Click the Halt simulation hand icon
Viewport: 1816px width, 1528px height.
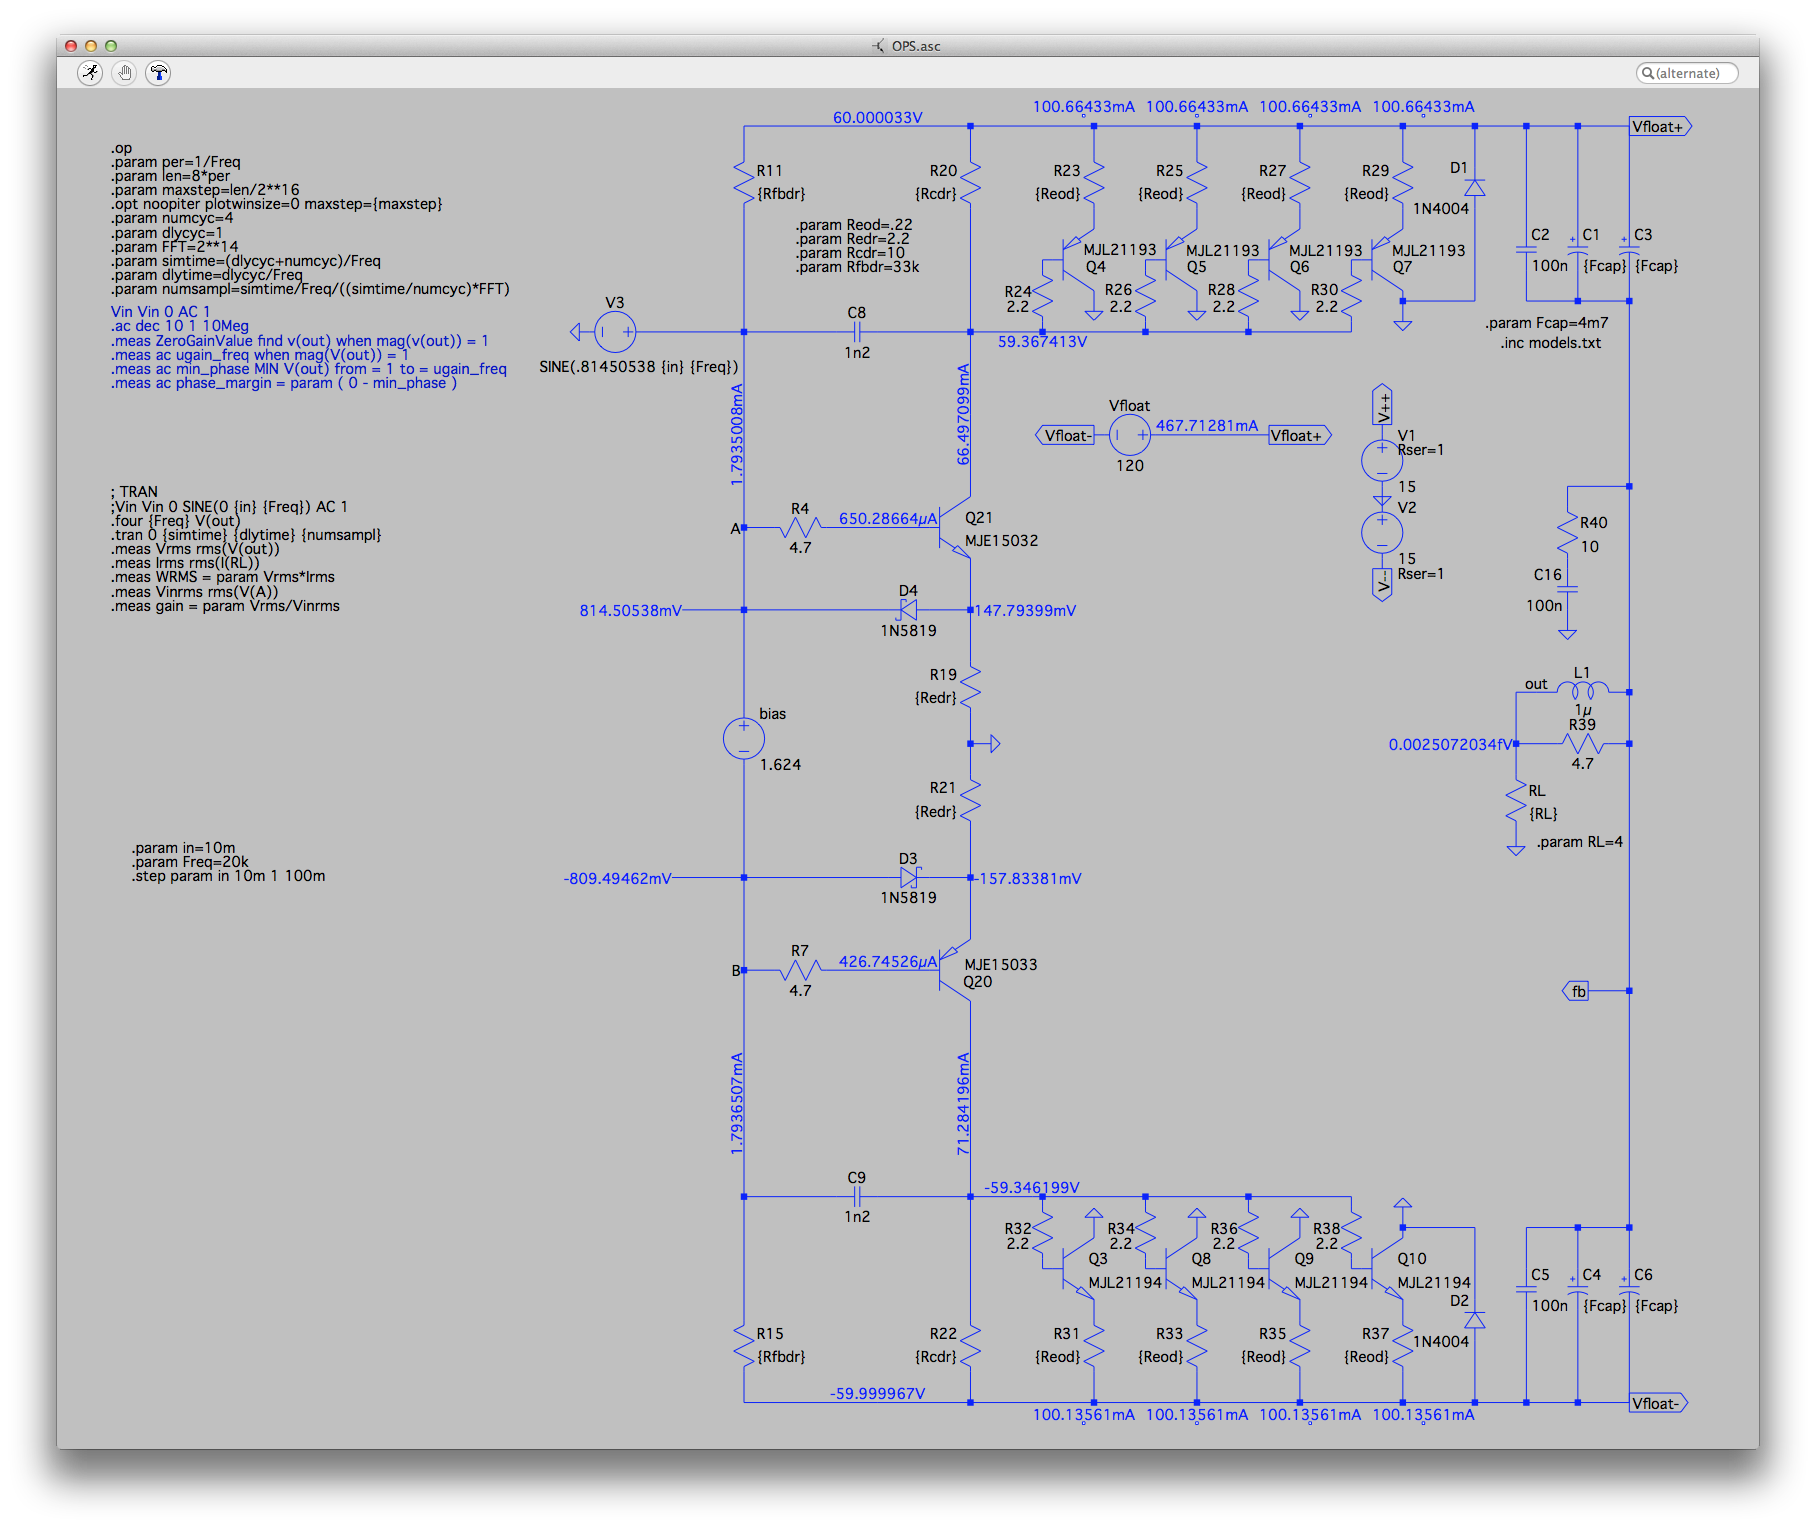click(125, 72)
